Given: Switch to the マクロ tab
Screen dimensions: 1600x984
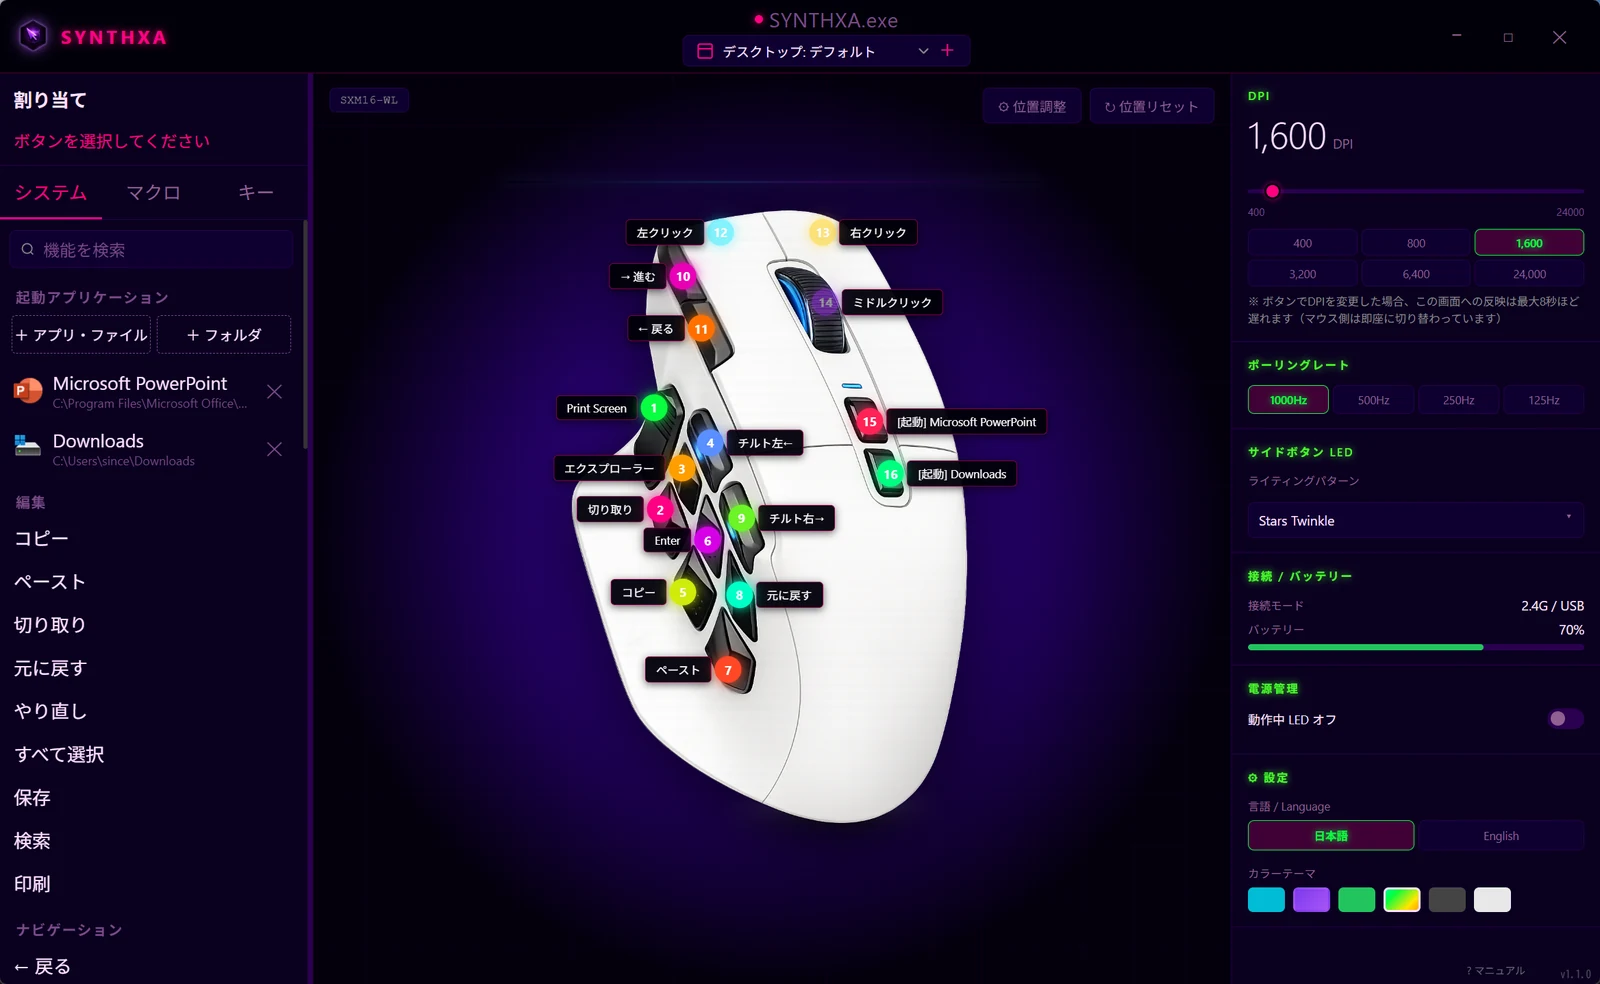Looking at the screenshot, I should 153,193.
